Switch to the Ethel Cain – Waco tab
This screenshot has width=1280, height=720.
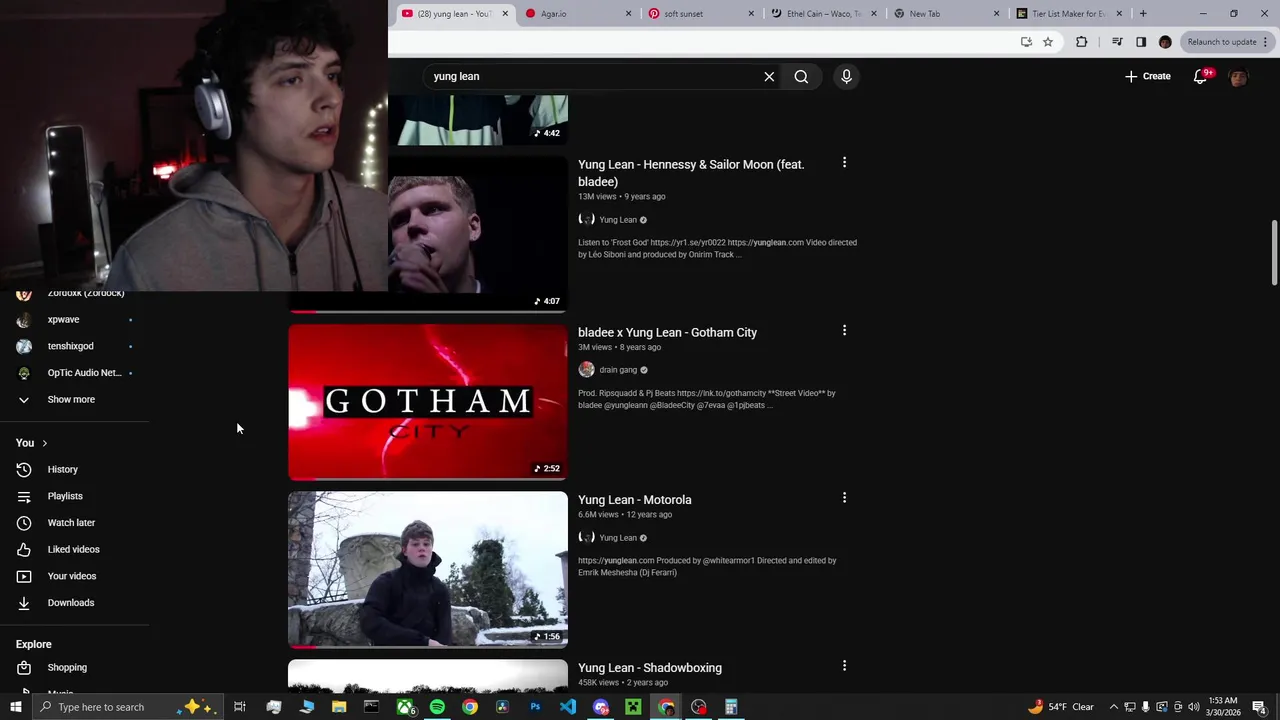822,14
